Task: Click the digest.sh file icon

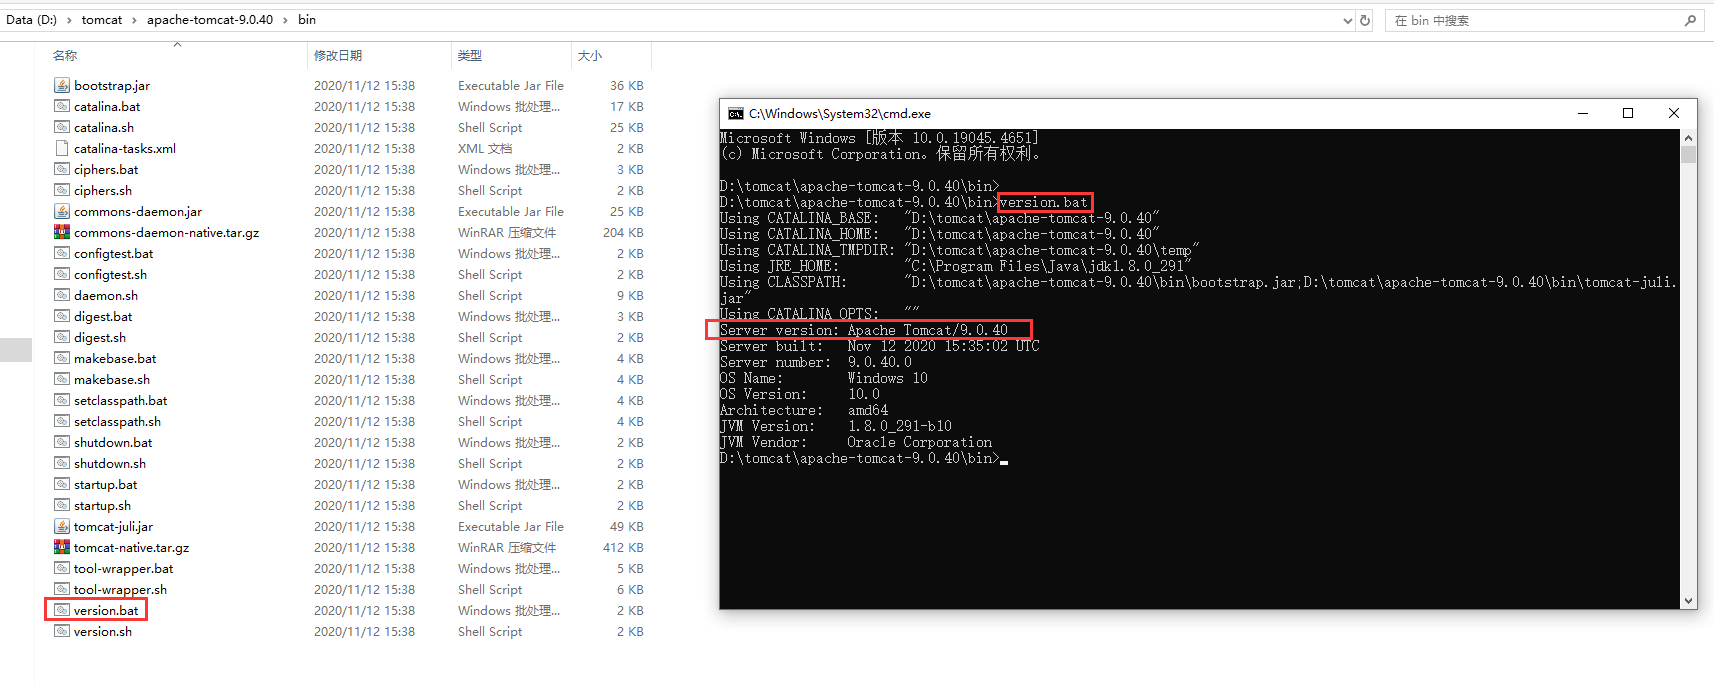Action: [x=62, y=337]
